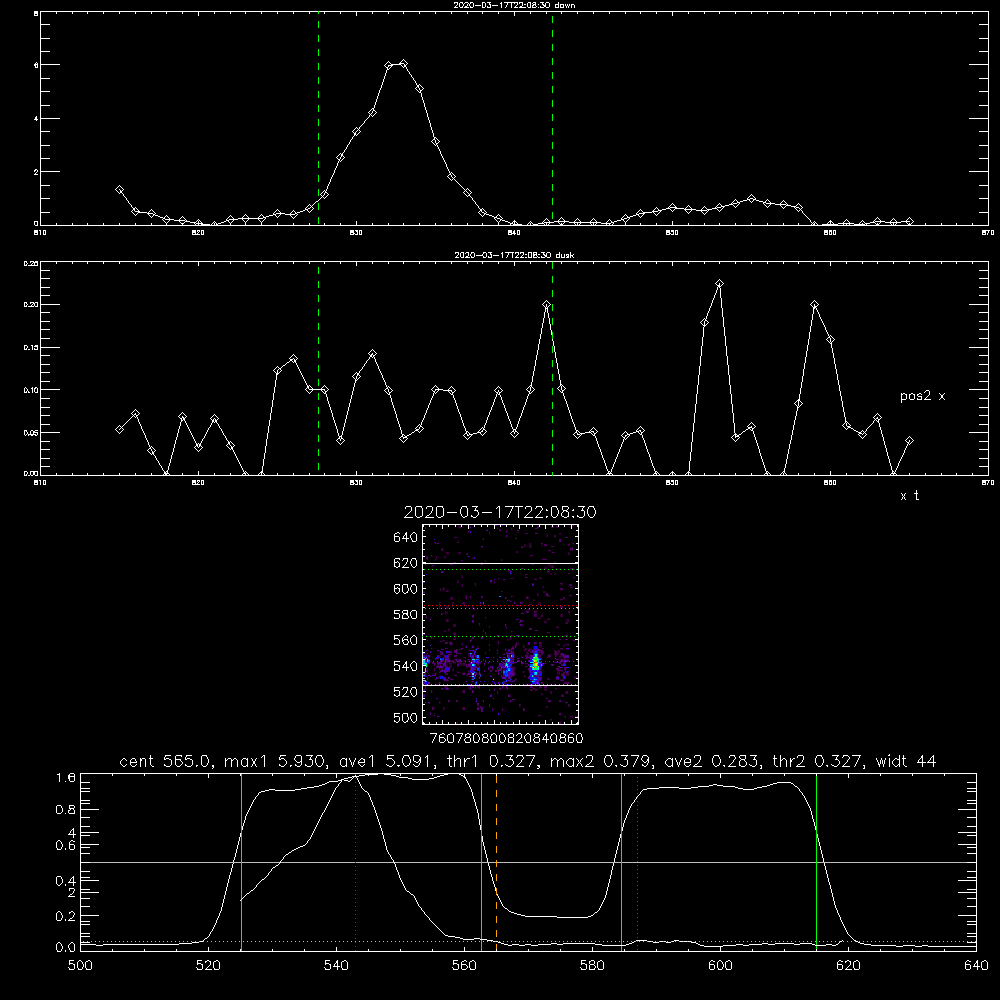Click the '580' label on bottom plot x-axis

click(x=592, y=966)
